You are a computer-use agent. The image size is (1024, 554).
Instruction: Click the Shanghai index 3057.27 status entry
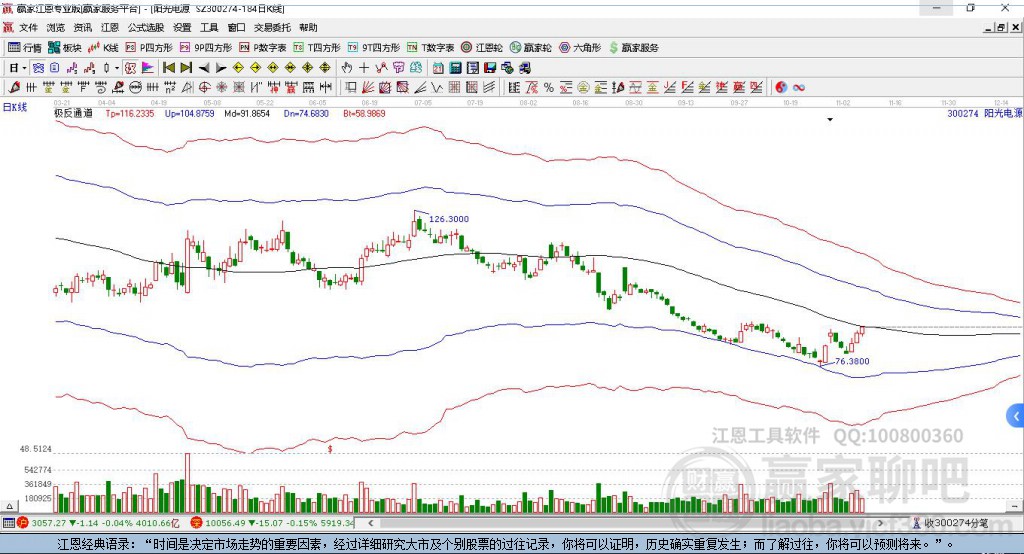[x=98, y=523]
